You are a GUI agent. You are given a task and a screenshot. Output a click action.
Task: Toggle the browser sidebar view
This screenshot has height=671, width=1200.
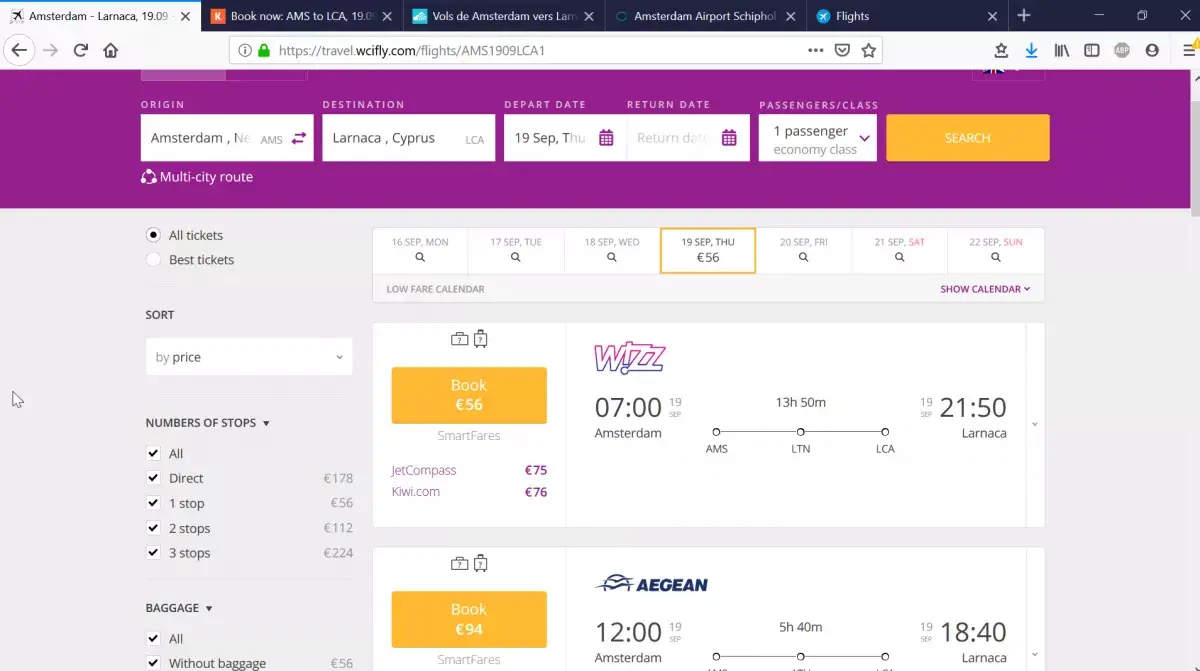1092,50
